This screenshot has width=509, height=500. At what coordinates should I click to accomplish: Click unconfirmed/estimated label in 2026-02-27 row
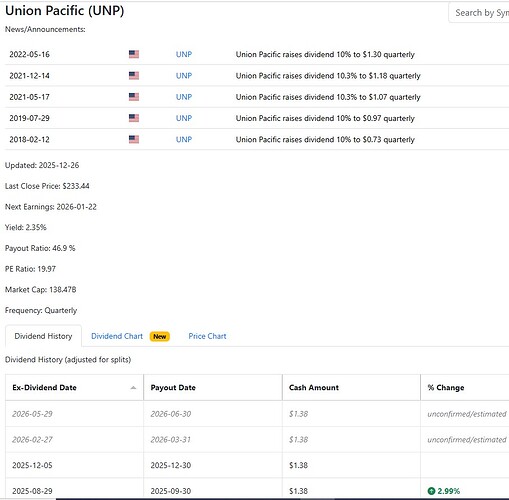[x=467, y=440]
